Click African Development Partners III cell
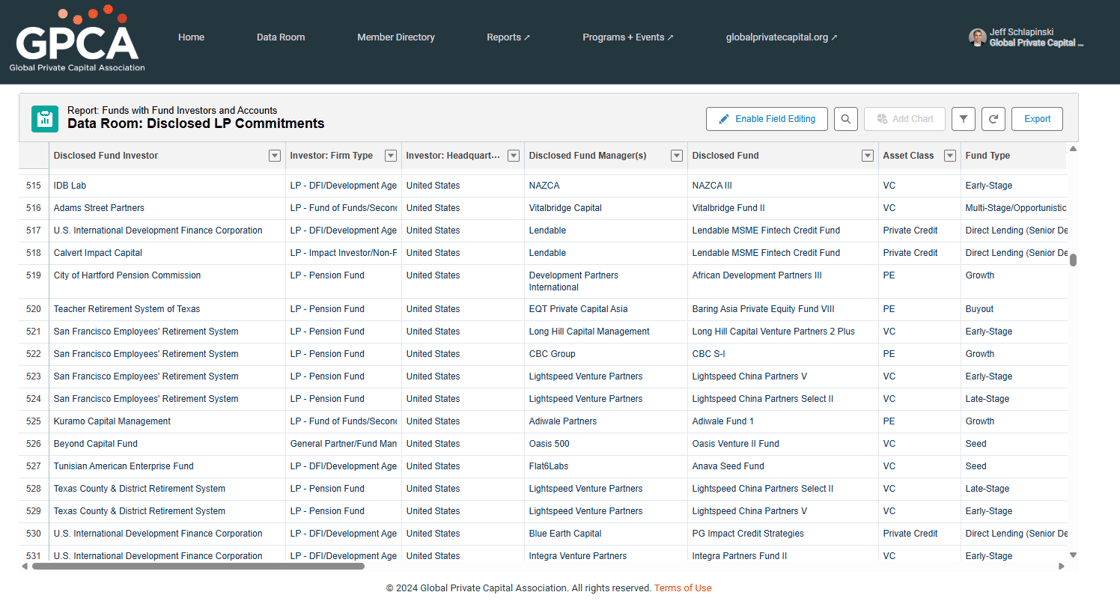 coord(783,281)
